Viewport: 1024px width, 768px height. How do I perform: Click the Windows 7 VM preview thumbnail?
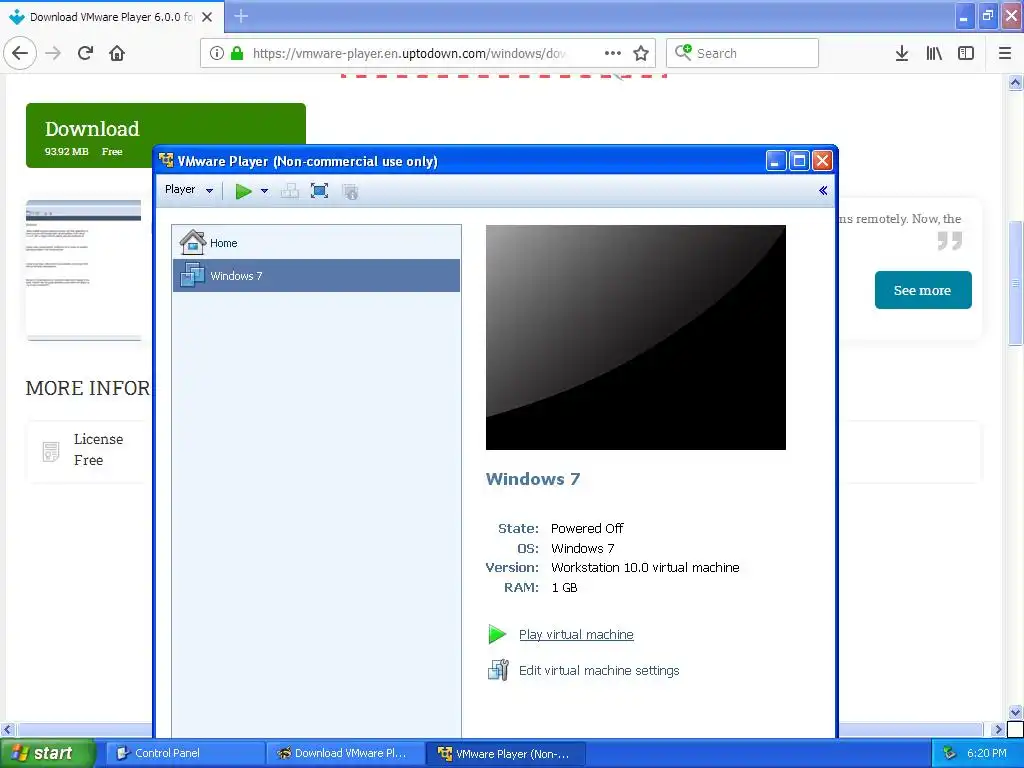(x=635, y=338)
